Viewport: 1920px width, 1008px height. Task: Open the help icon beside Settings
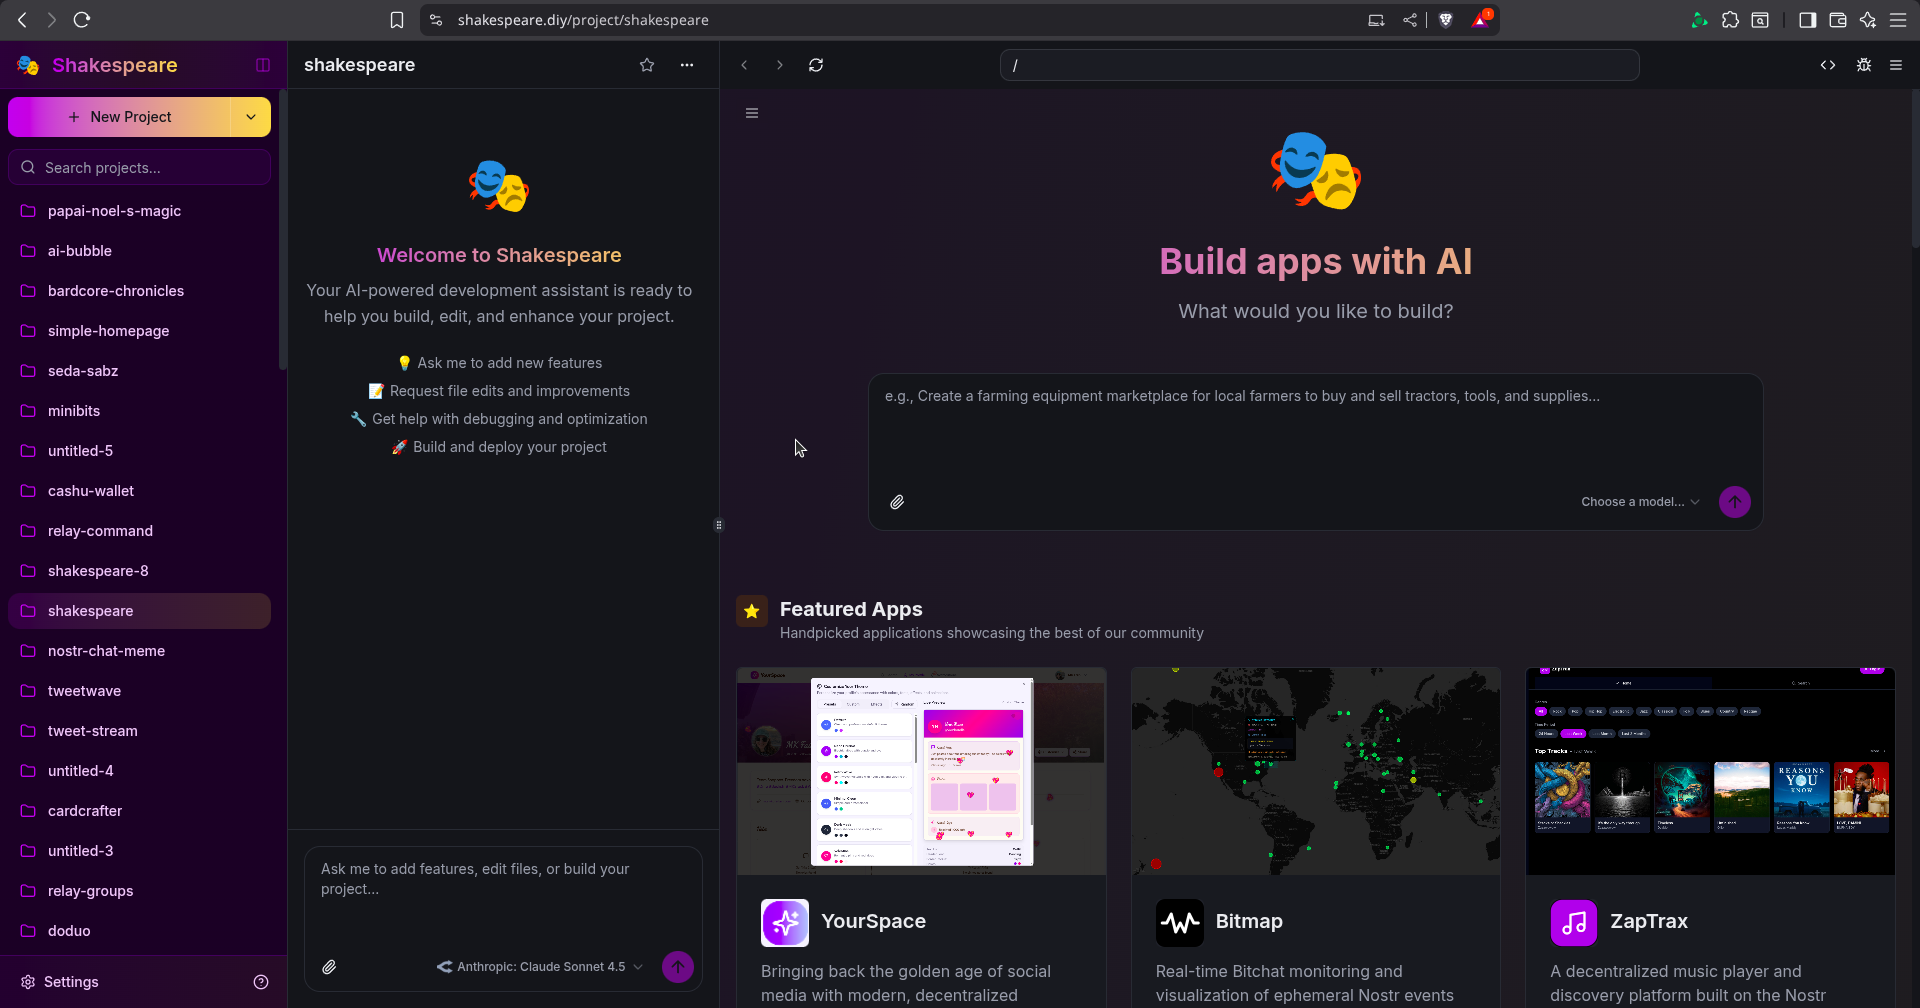coord(261,982)
